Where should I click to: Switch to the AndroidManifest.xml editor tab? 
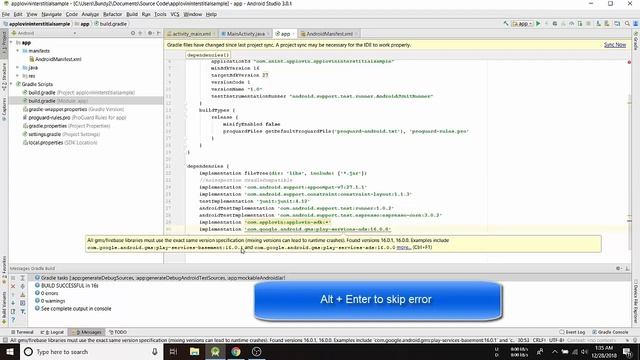point(329,33)
